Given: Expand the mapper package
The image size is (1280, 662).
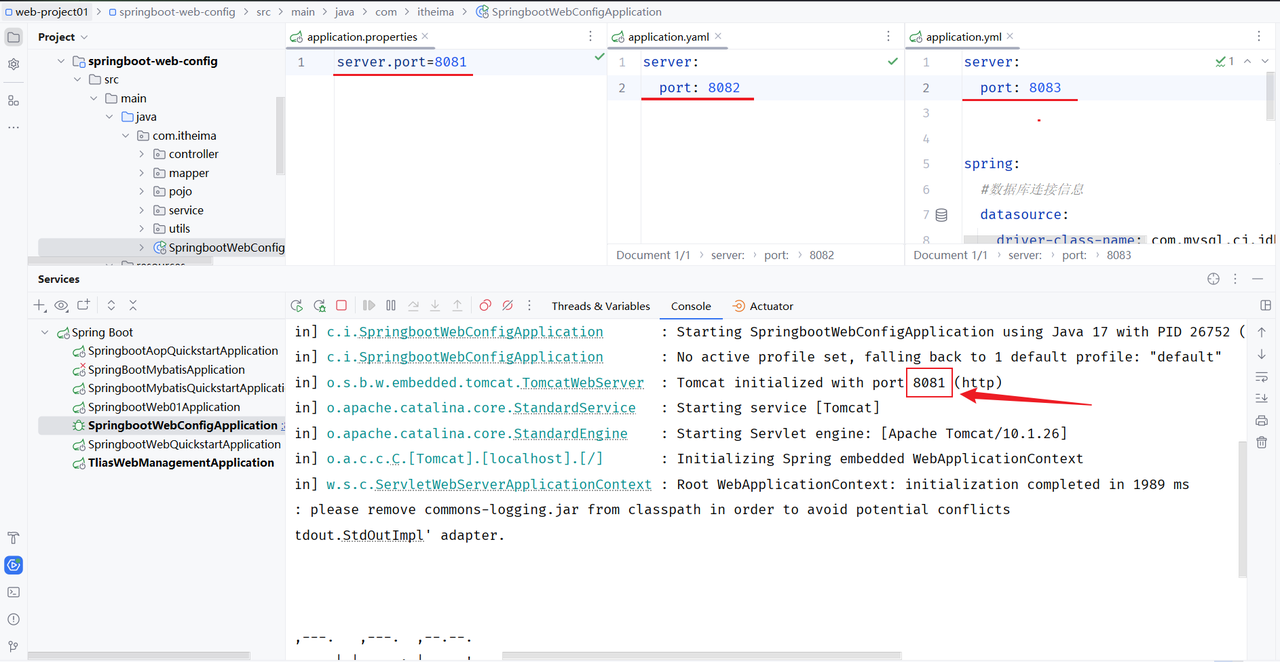Looking at the screenshot, I should click(141, 173).
